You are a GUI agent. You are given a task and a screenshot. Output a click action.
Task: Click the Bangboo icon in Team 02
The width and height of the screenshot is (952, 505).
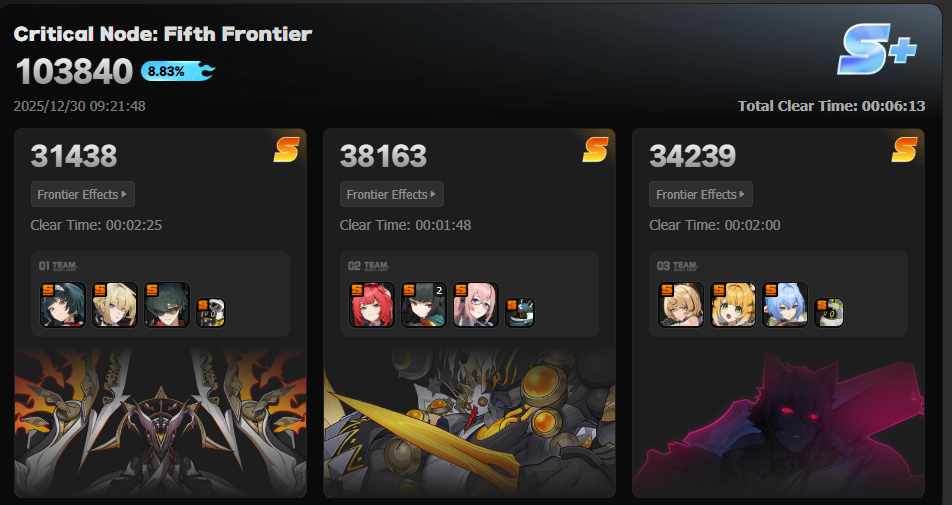[520, 313]
